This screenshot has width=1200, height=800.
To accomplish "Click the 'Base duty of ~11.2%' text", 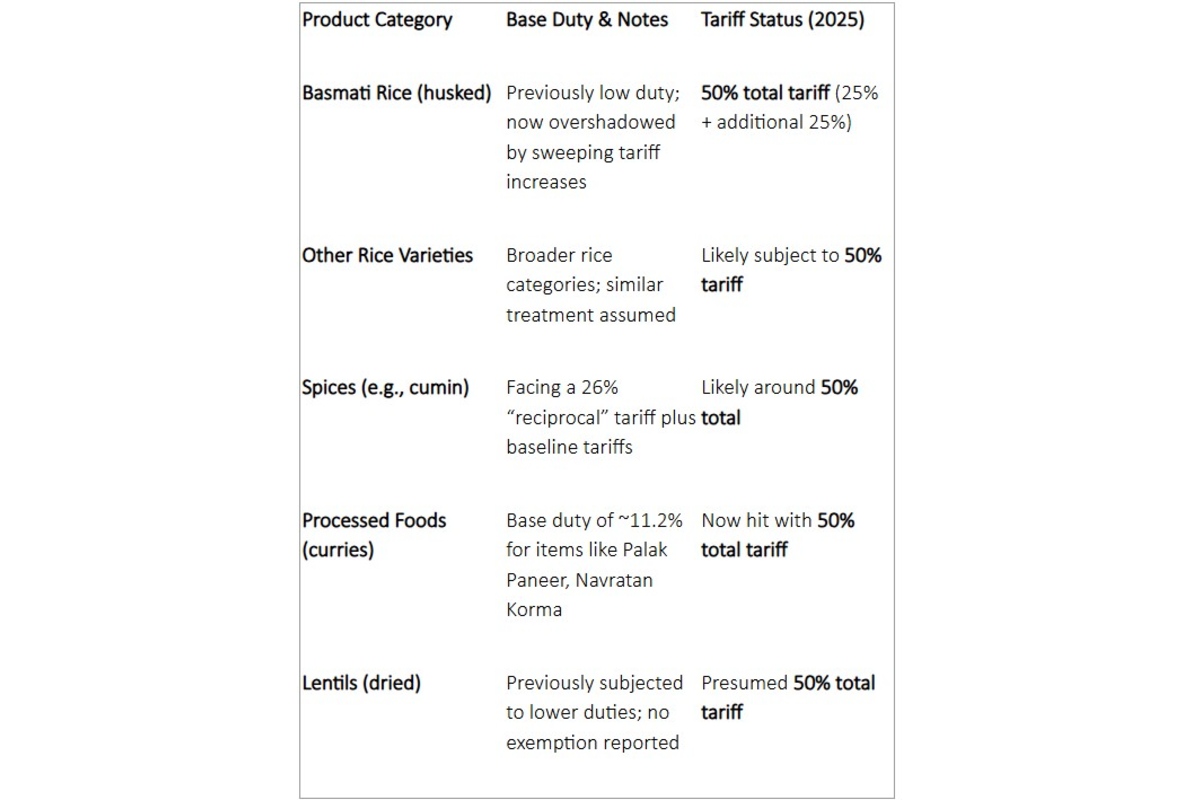I will (x=594, y=521).
